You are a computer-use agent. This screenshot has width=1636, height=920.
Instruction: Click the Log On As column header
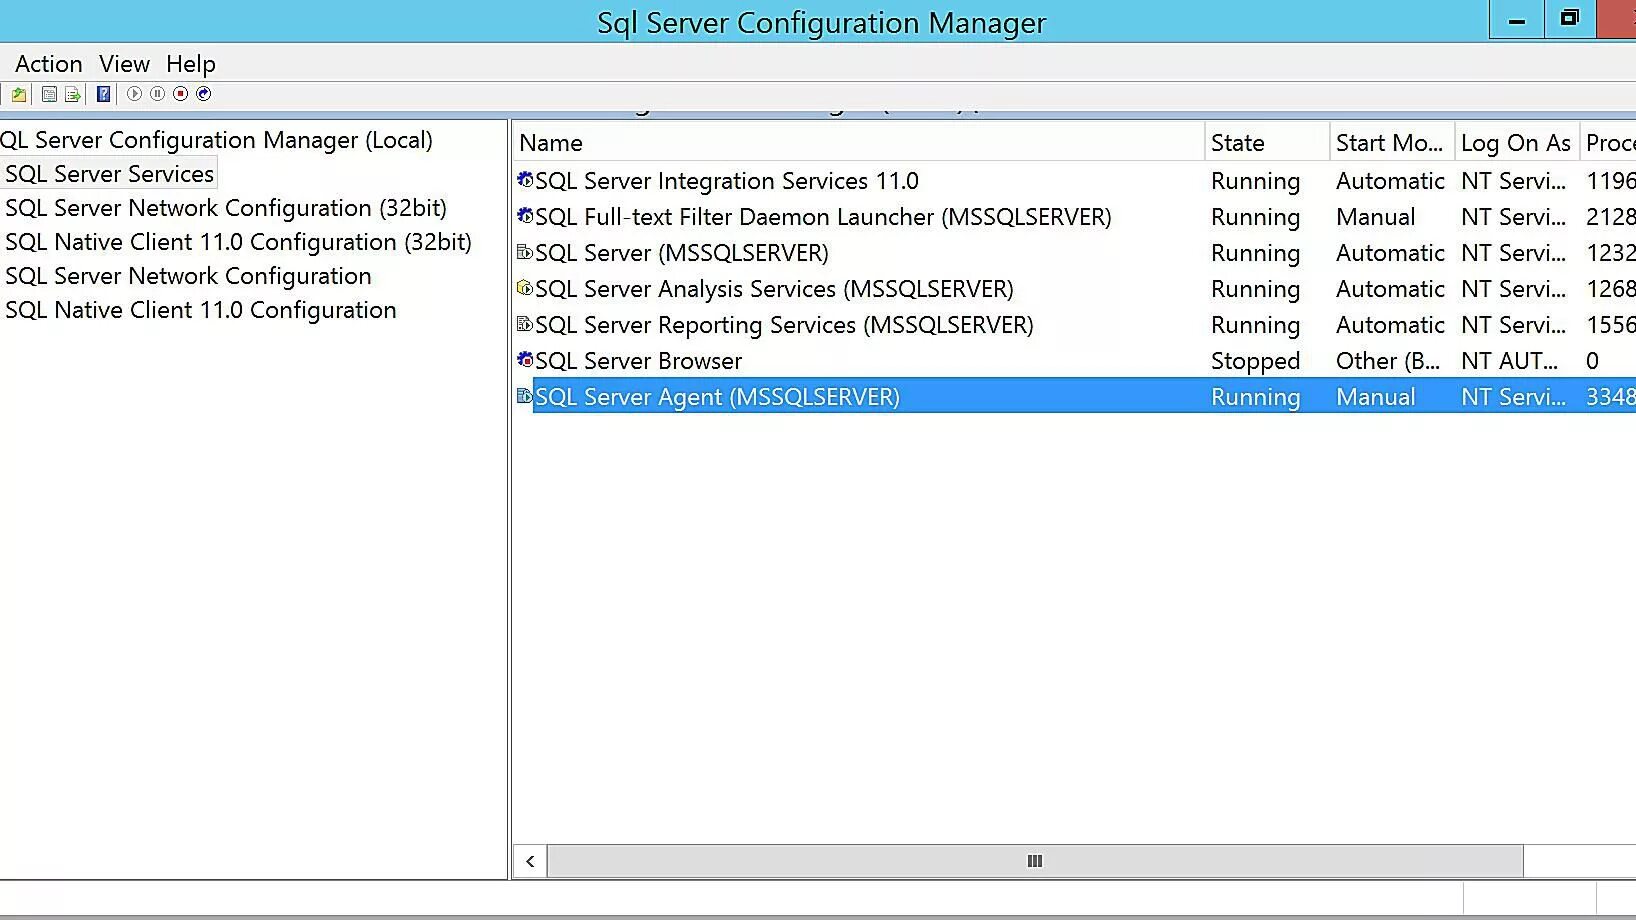pos(1515,143)
